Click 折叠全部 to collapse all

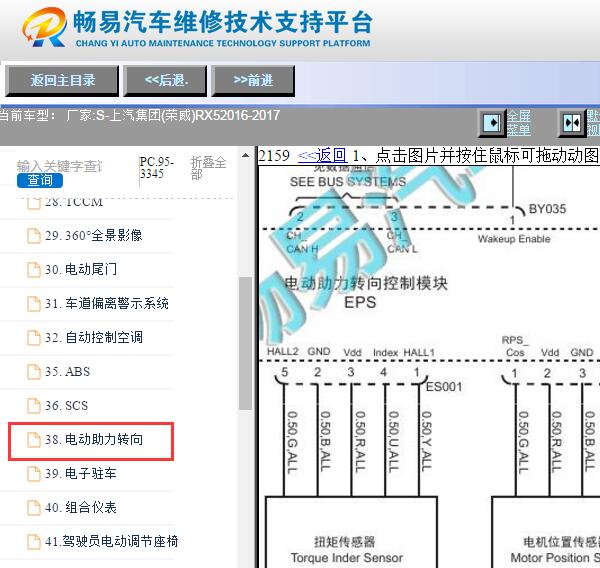(x=208, y=168)
